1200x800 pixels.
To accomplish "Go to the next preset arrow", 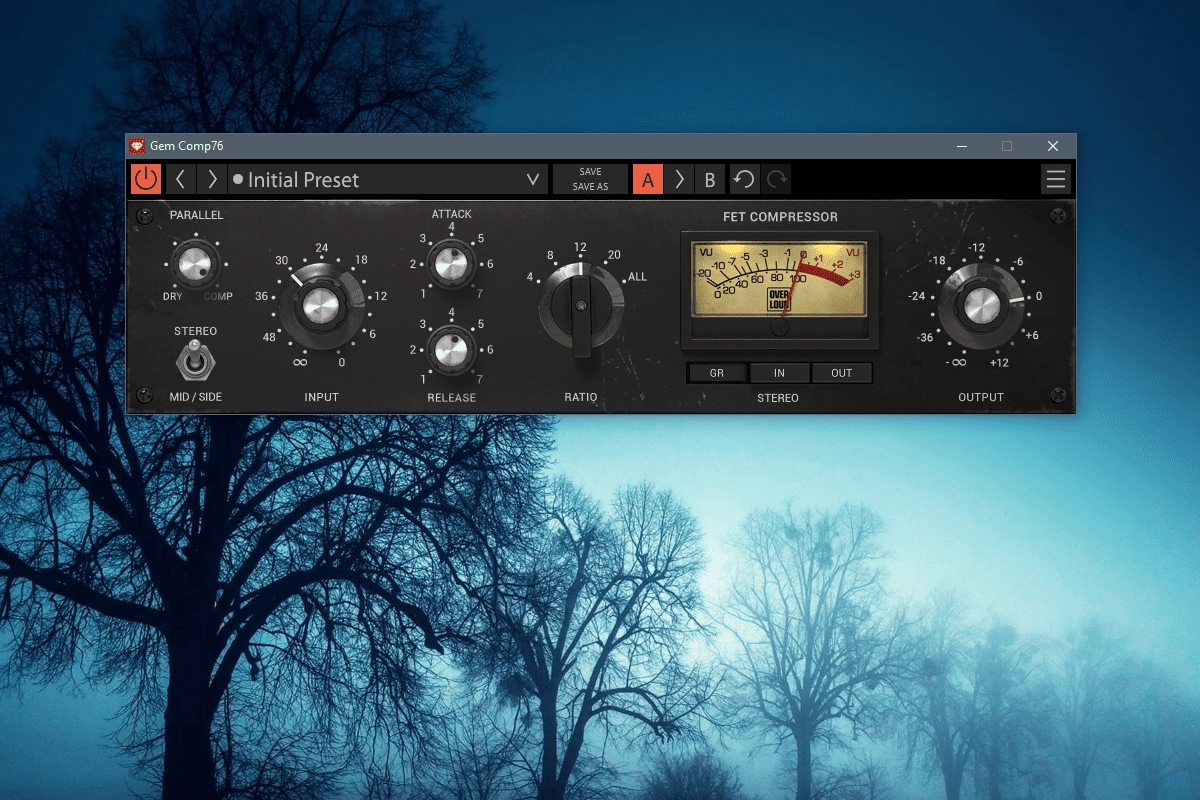I will point(212,180).
